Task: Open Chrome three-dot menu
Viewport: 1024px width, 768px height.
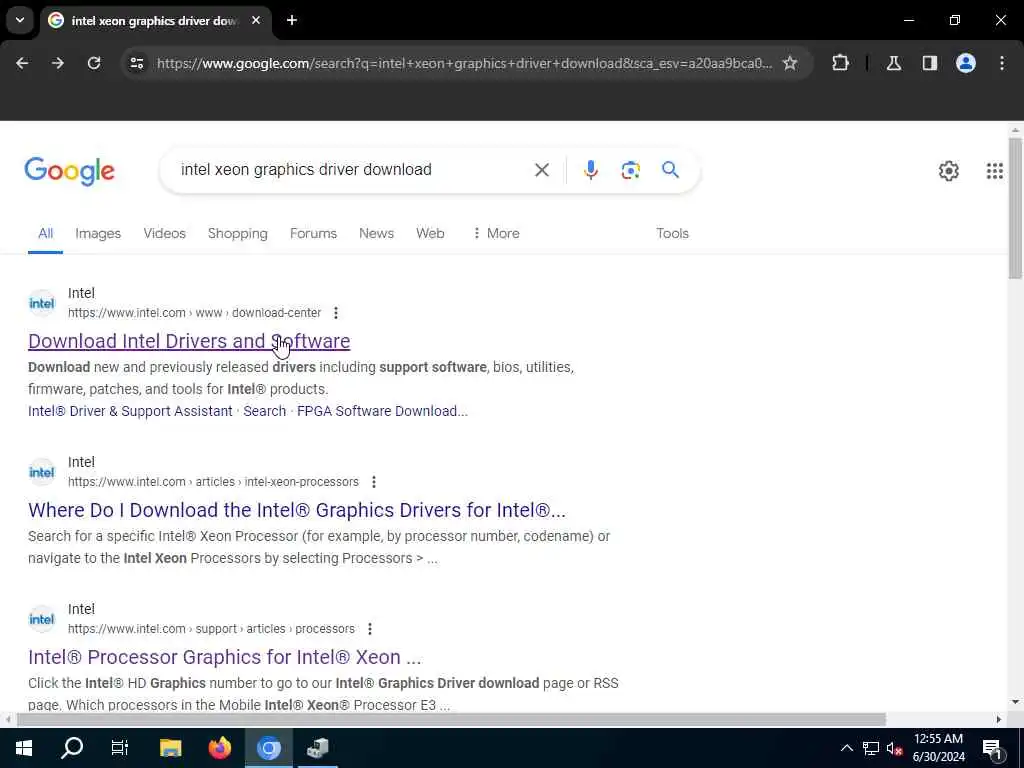Action: point(1002,63)
